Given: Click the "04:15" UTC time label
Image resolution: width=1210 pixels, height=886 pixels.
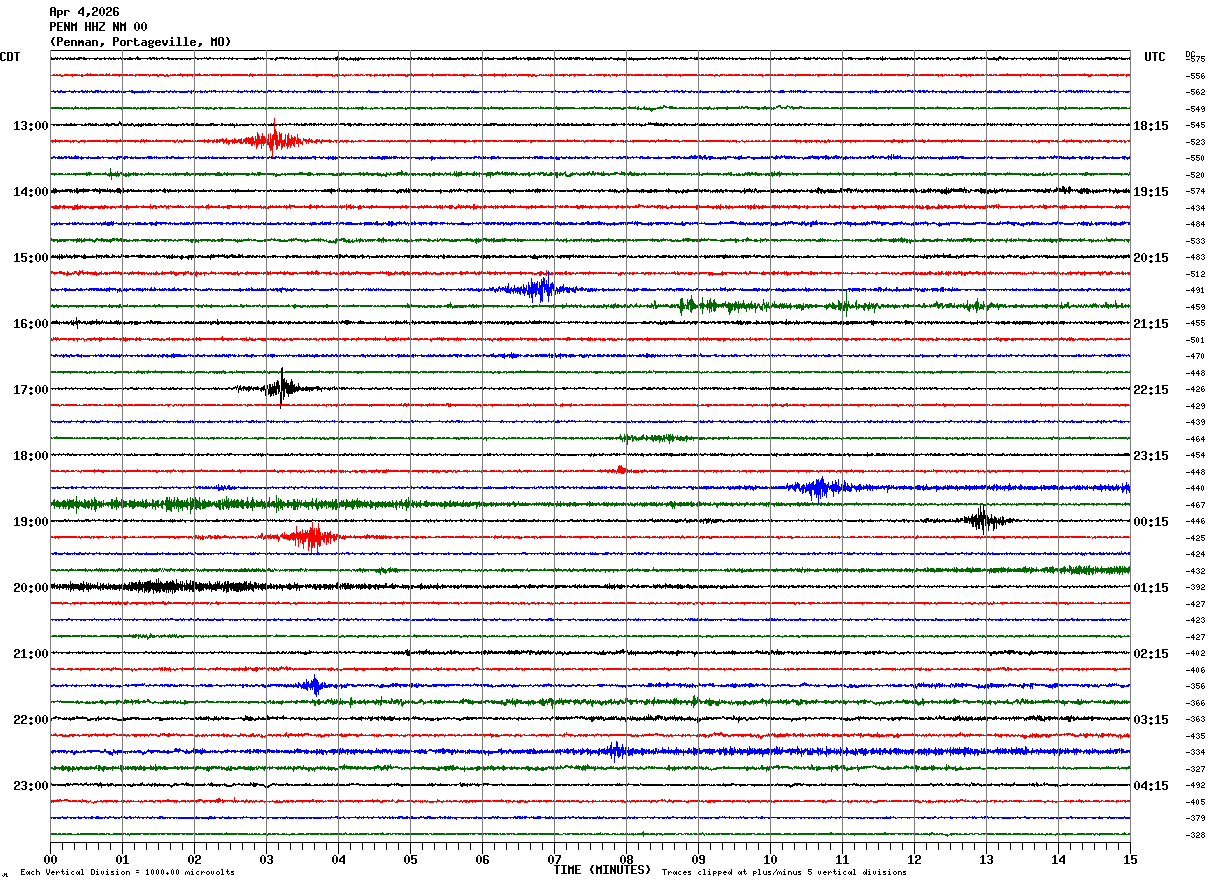Looking at the screenshot, I should point(1151,786).
